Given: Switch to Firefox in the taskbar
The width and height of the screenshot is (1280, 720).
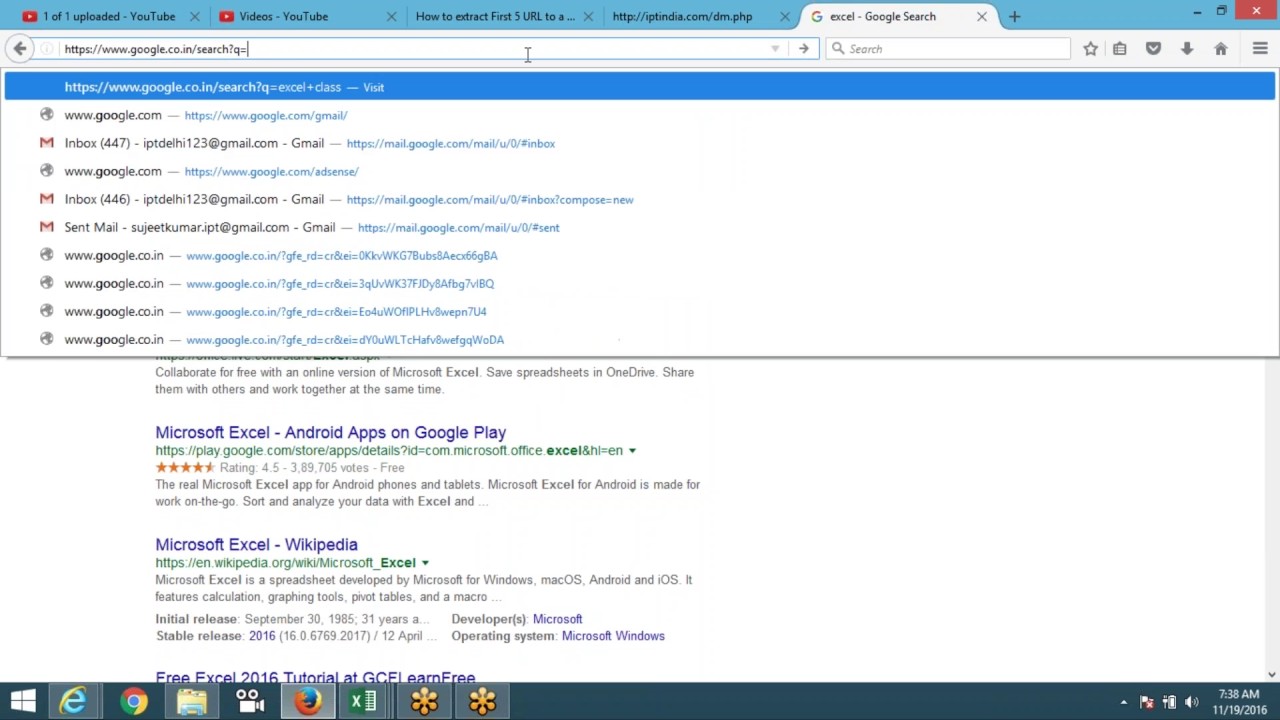Looking at the screenshot, I should tap(307, 701).
